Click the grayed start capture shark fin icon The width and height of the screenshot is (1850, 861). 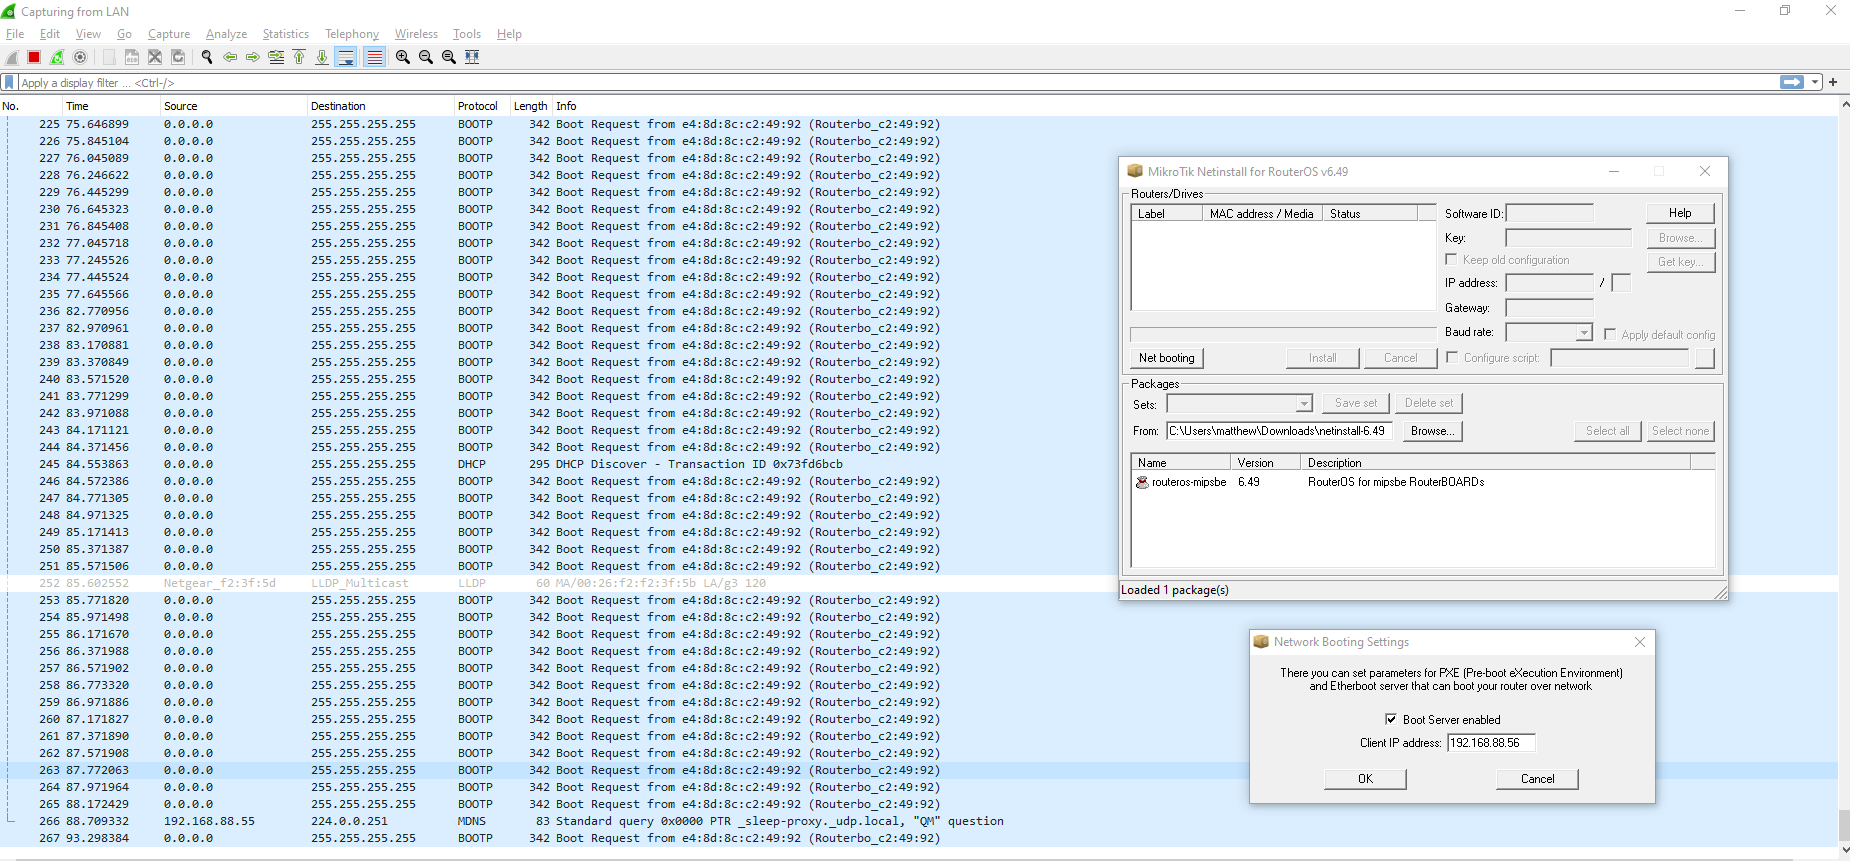[12, 57]
